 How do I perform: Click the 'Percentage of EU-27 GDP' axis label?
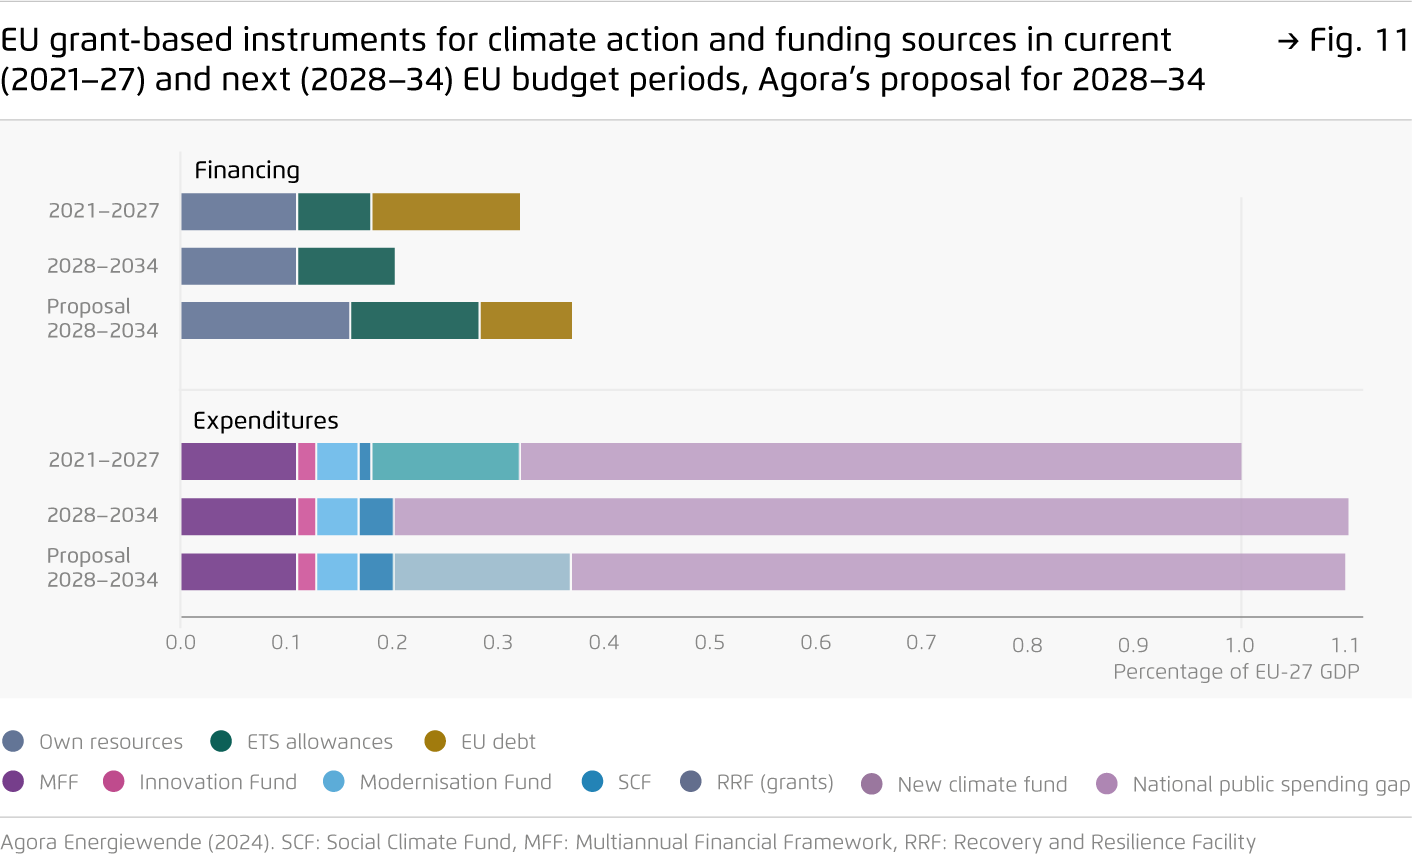click(x=1236, y=671)
